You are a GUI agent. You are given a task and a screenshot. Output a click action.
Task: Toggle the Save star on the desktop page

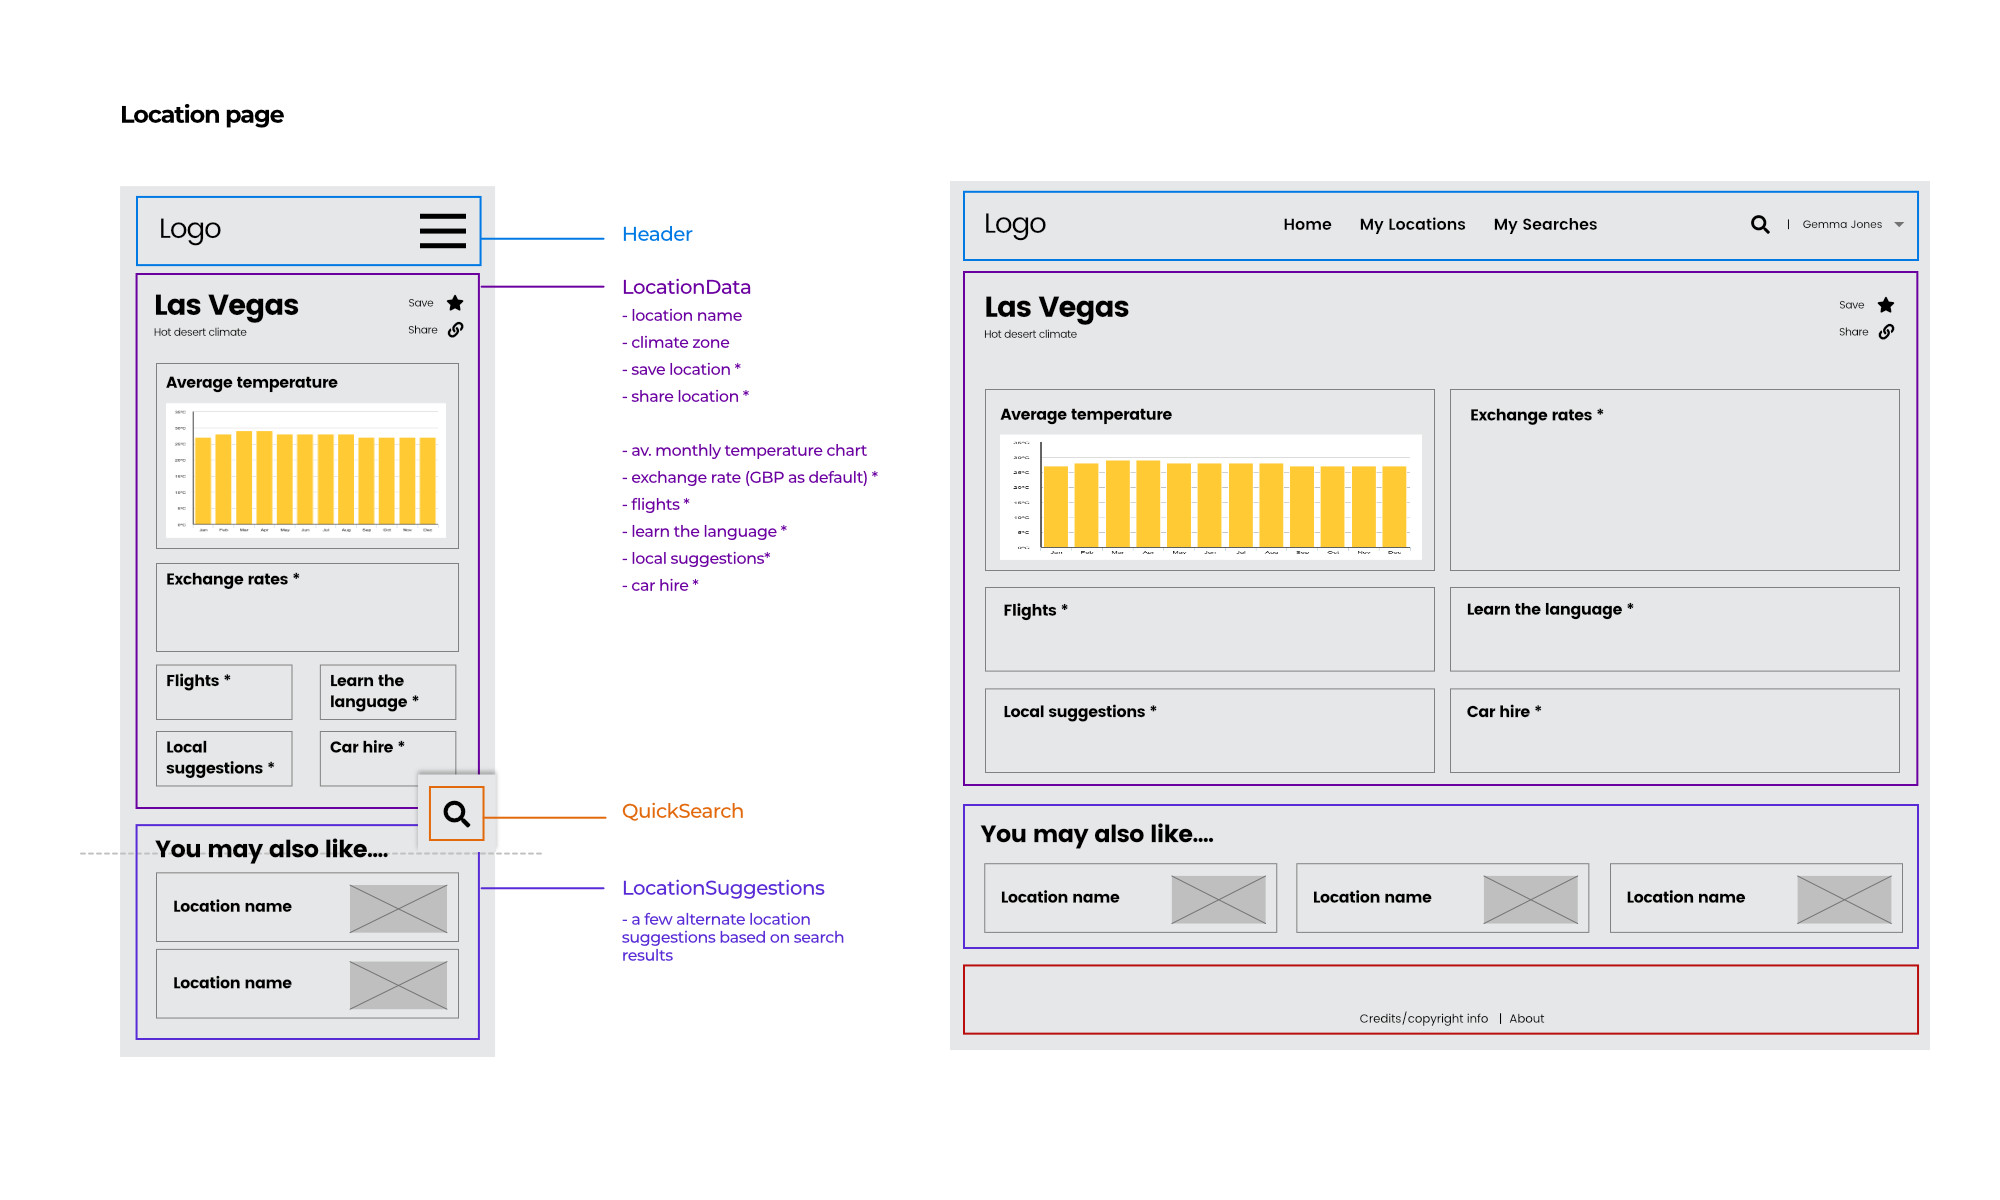pyautogui.click(x=1886, y=305)
